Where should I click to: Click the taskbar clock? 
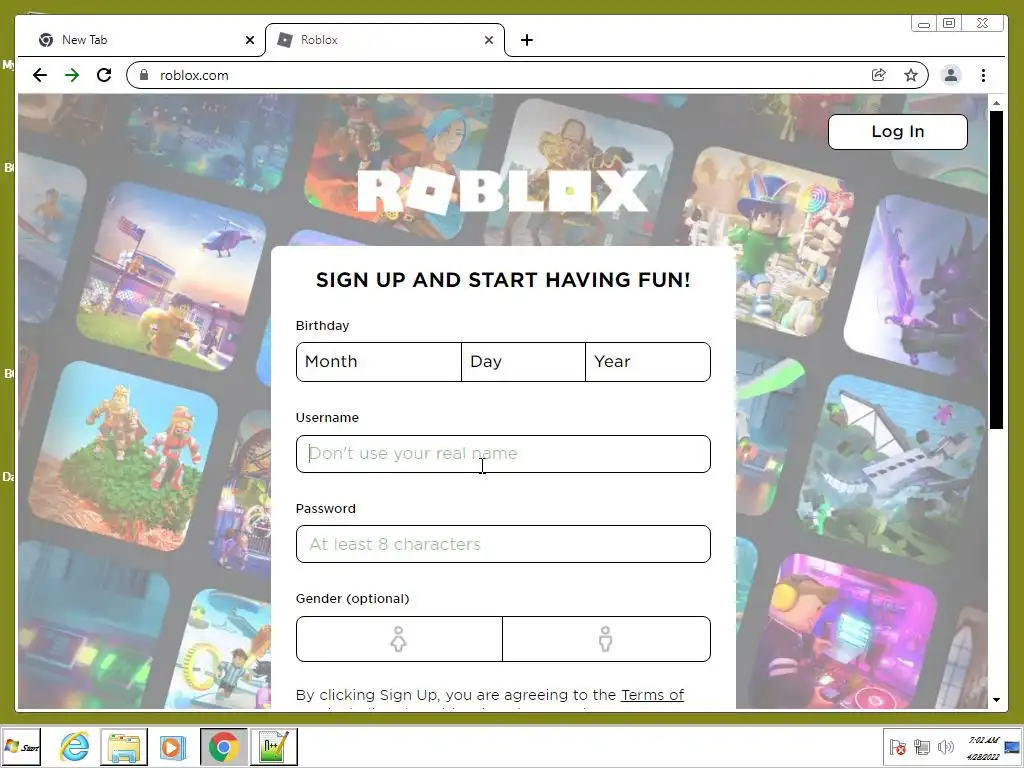[982, 748]
